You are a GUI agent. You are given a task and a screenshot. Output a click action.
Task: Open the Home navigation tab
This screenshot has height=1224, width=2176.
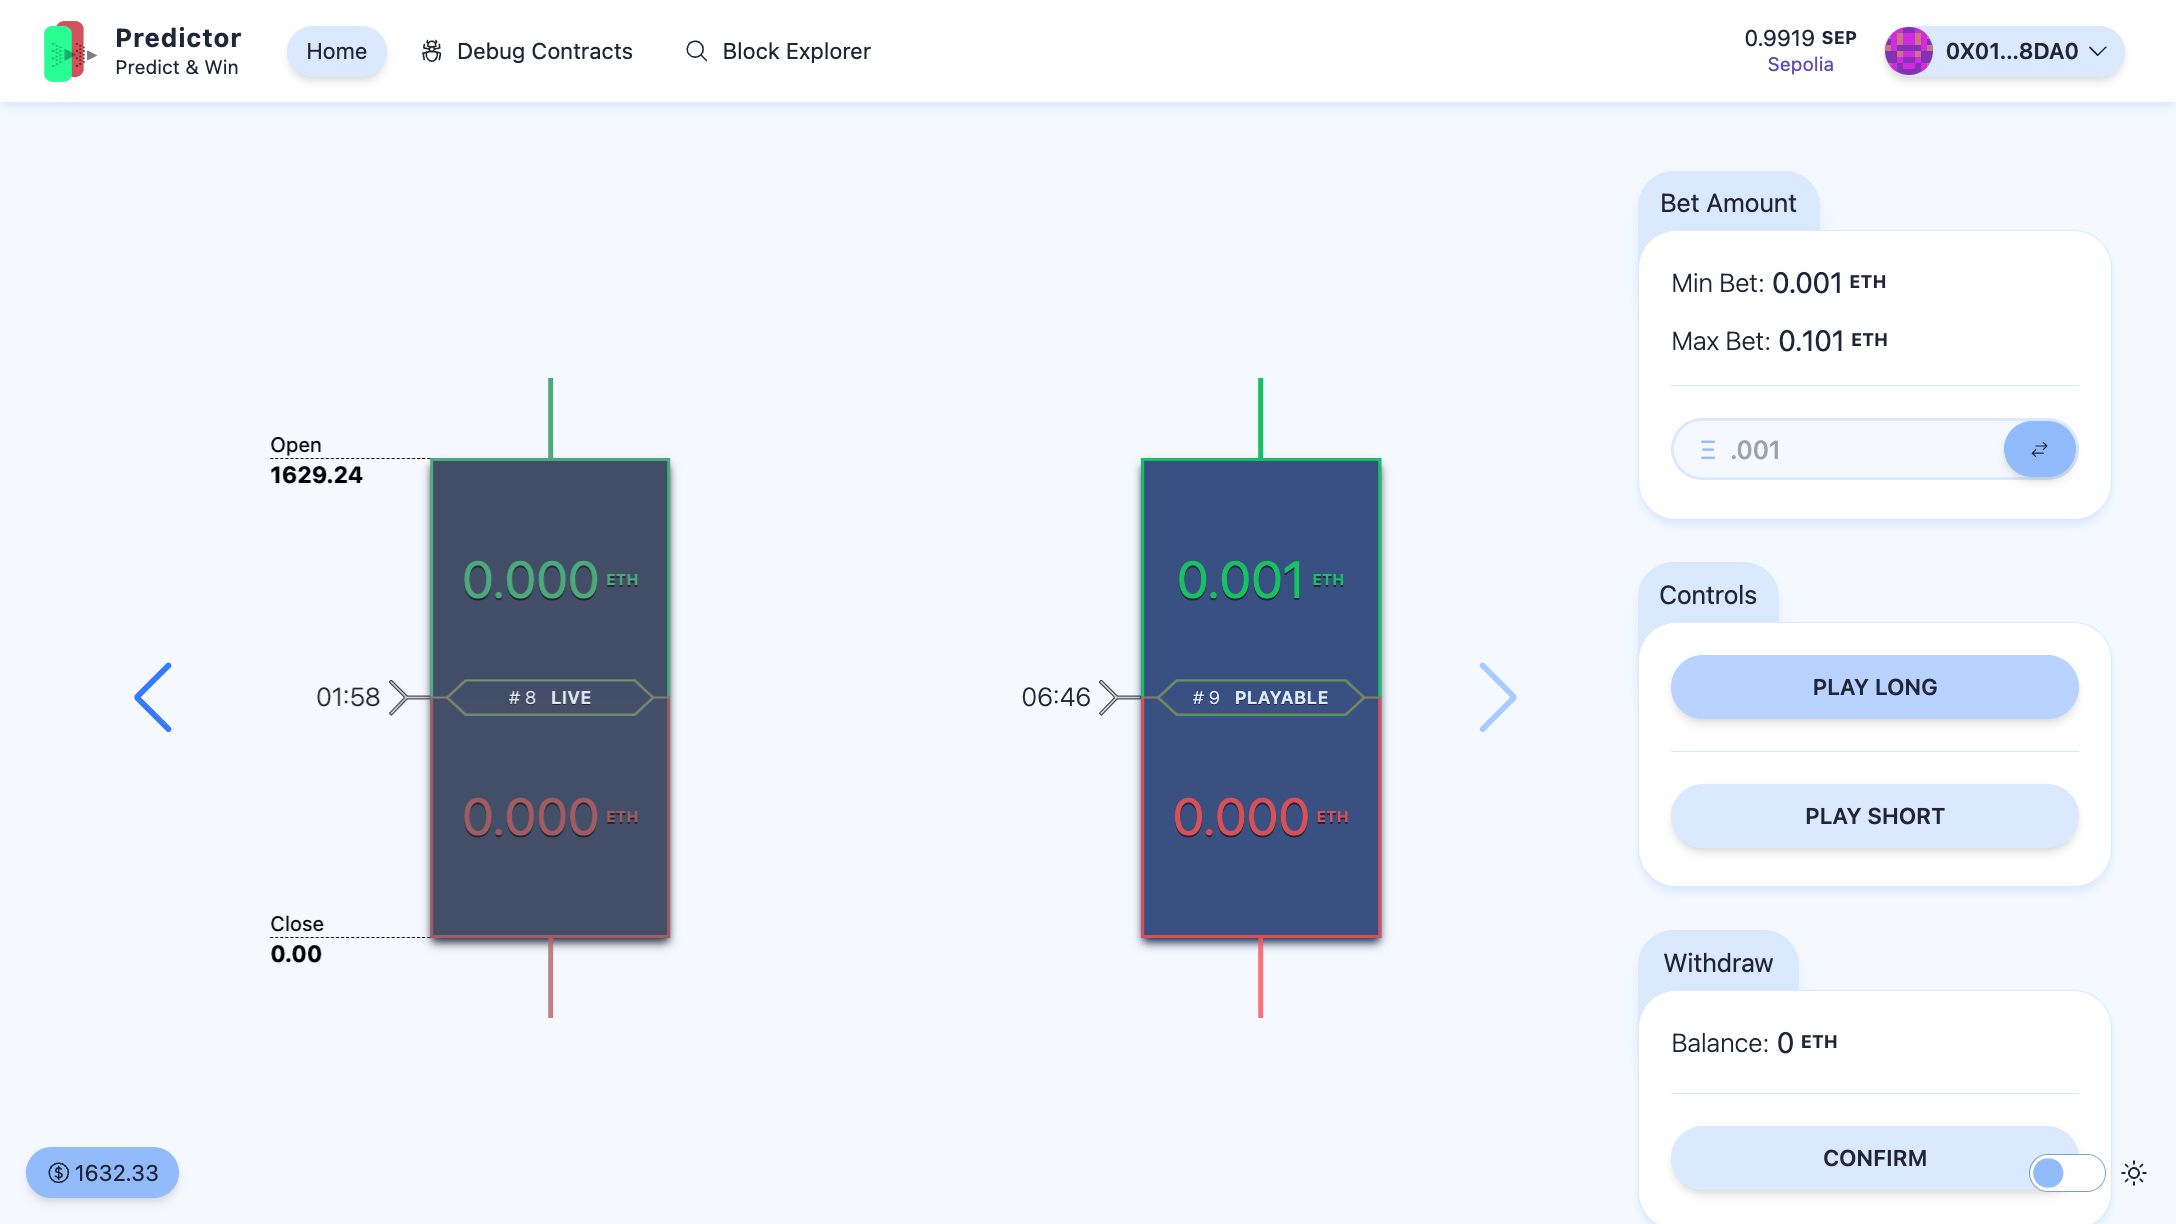click(x=336, y=51)
